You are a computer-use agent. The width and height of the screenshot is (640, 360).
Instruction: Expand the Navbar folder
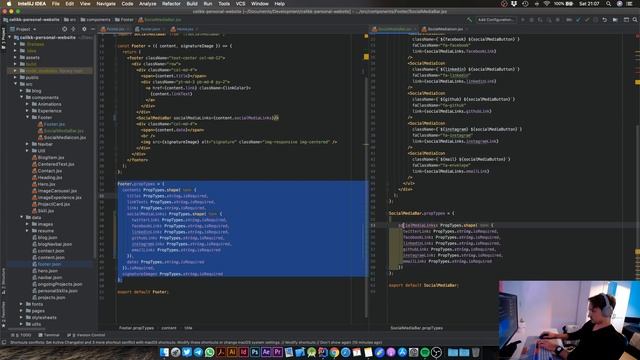pos(27,144)
